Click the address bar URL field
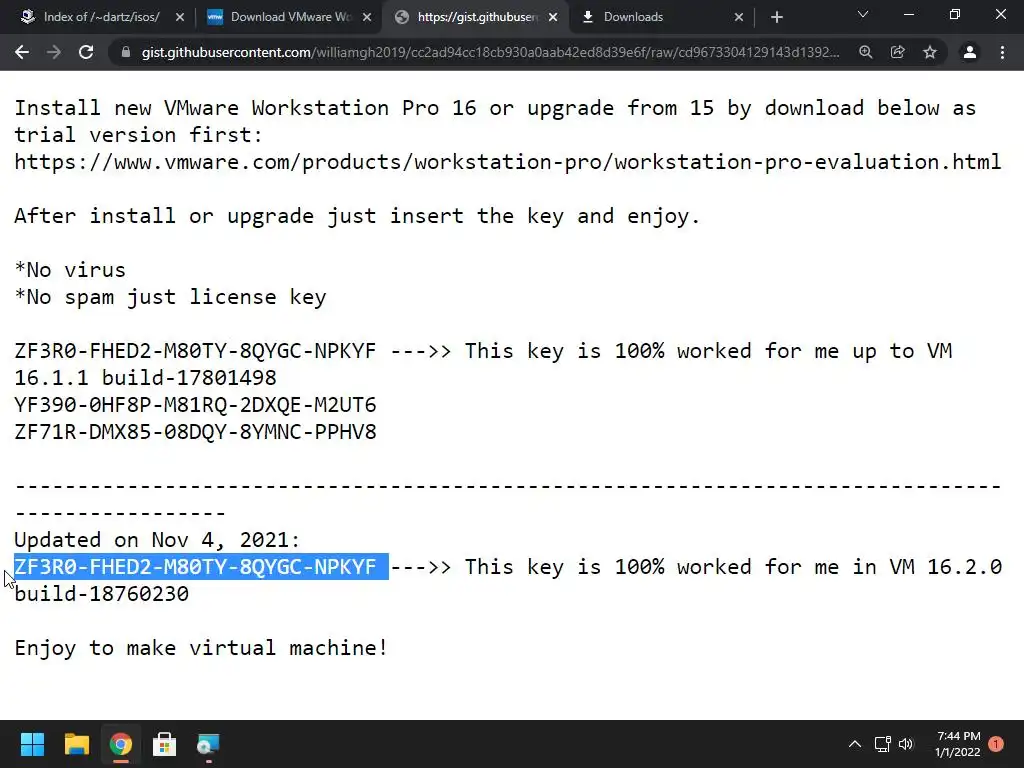Screen dimensions: 1024x768 pyautogui.click(x=490, y=52)
